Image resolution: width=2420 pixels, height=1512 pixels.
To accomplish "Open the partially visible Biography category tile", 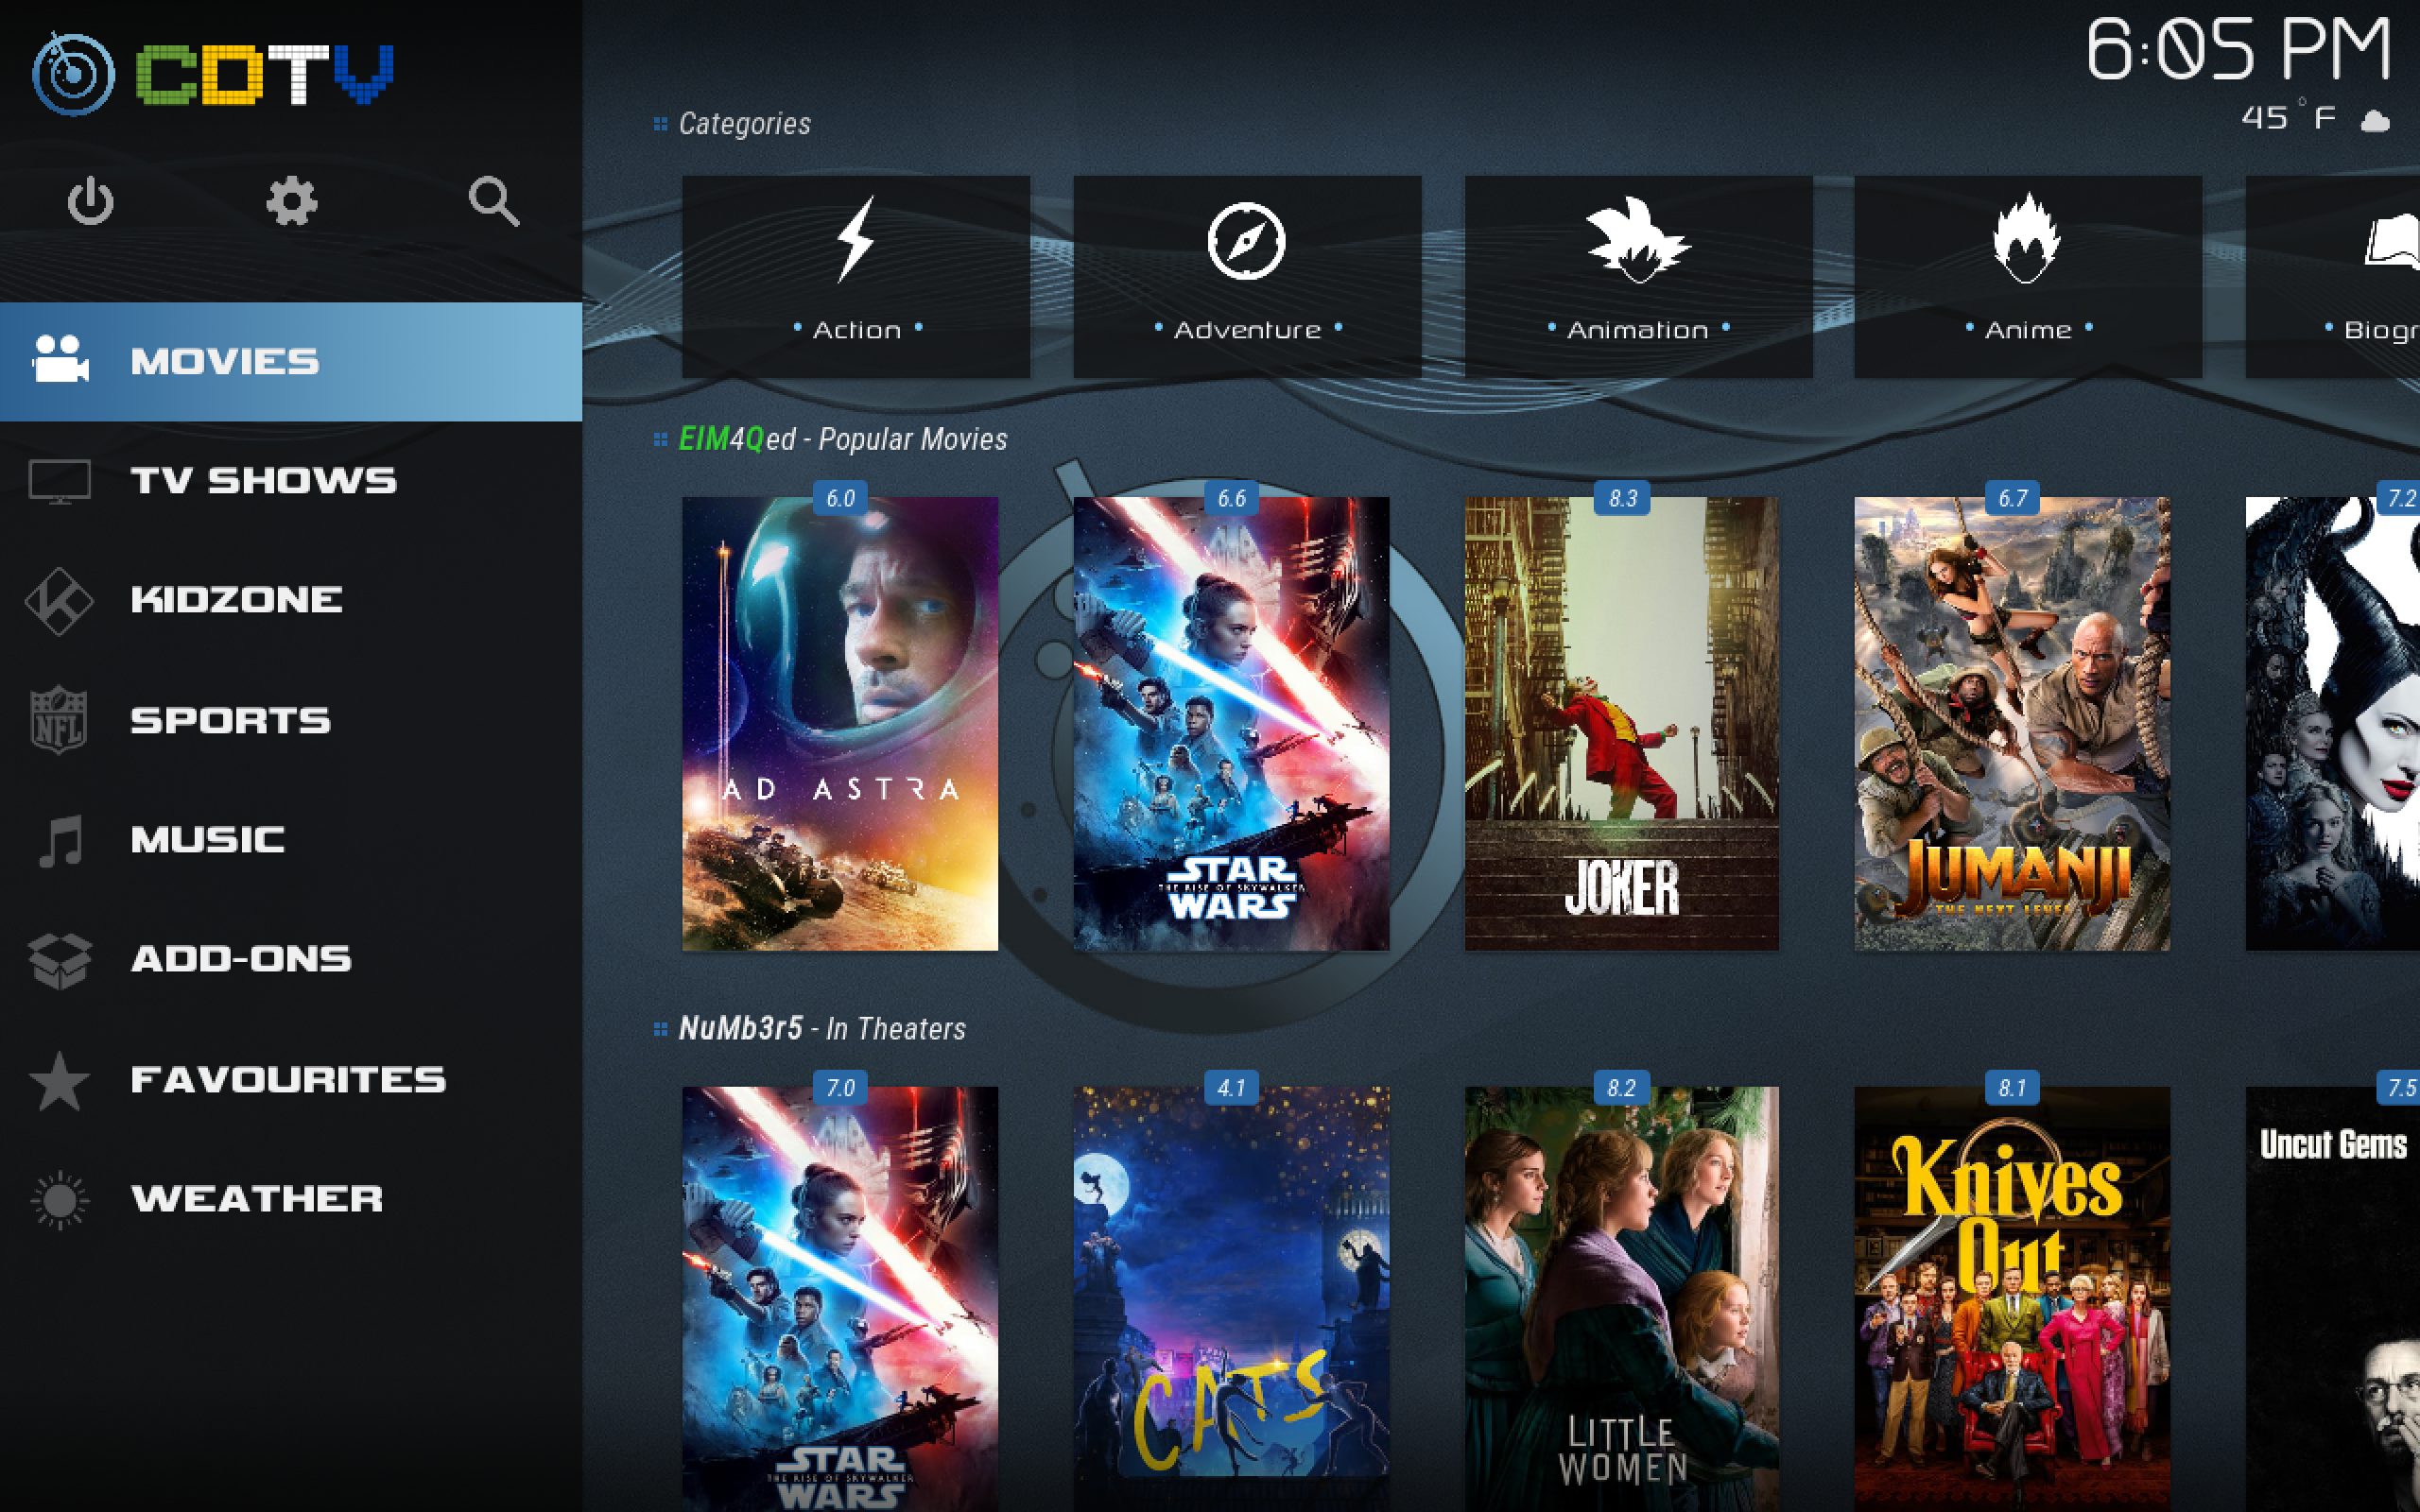I will point(2333,277).
